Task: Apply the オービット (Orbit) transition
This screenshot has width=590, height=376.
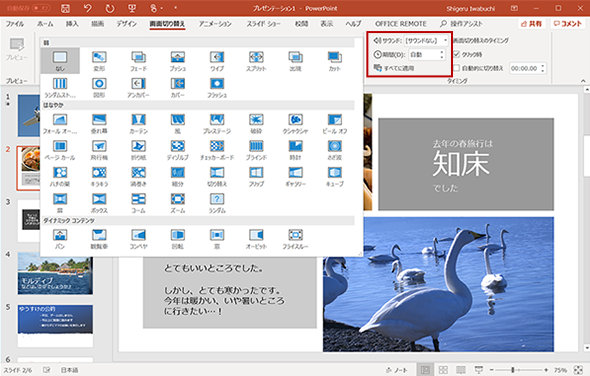Action: [256, 239]
